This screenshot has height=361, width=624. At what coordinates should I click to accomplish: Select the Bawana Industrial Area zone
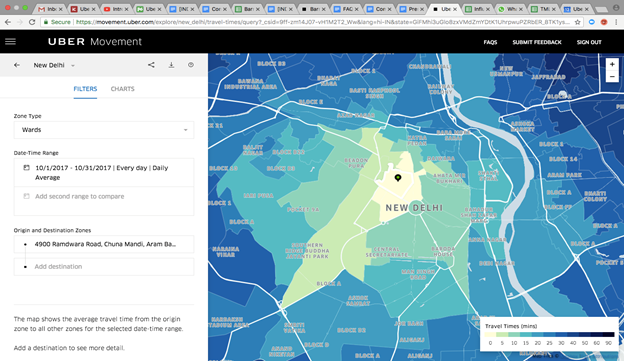pos(250,84)
